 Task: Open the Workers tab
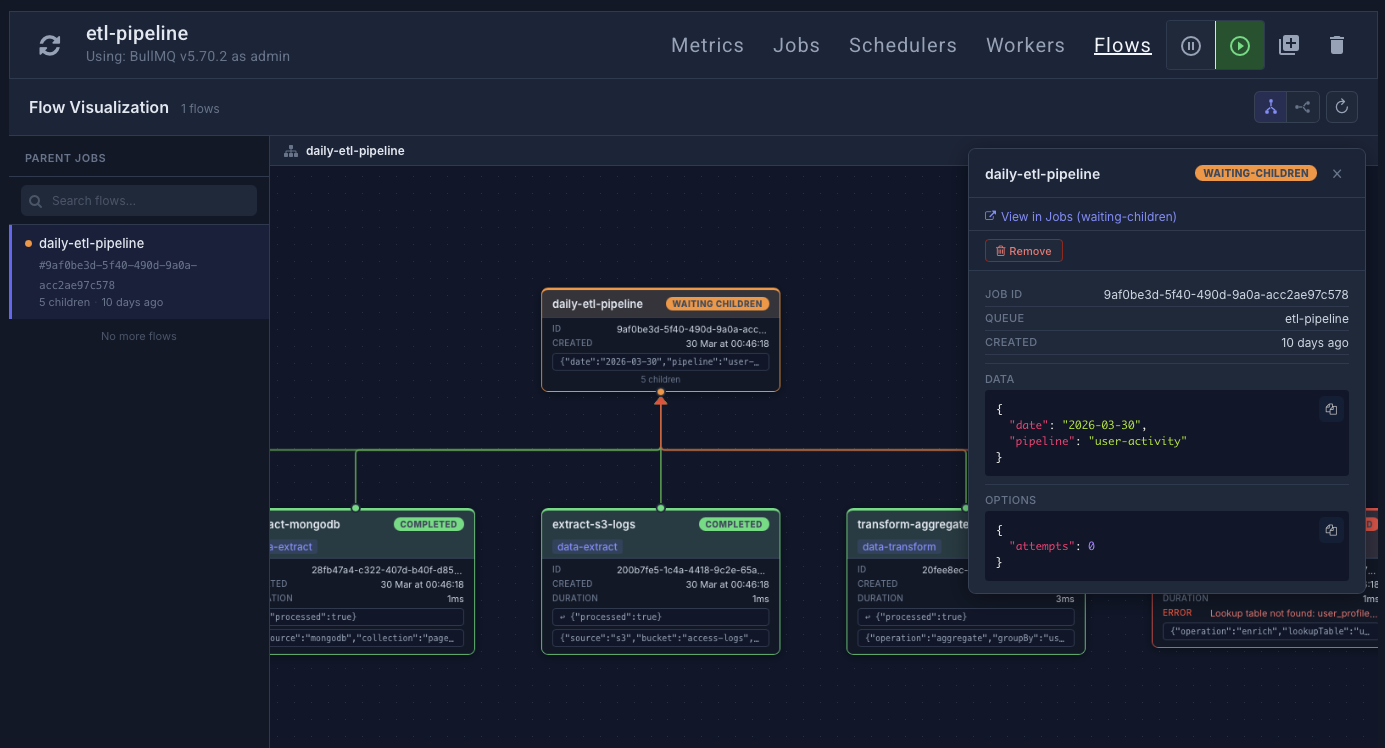1025,45
